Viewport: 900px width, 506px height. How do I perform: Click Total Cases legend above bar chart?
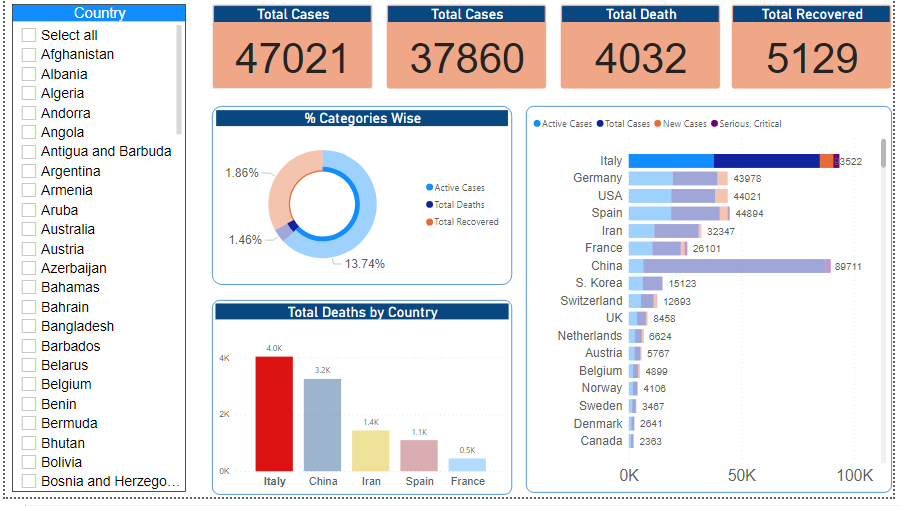point(623,124)
